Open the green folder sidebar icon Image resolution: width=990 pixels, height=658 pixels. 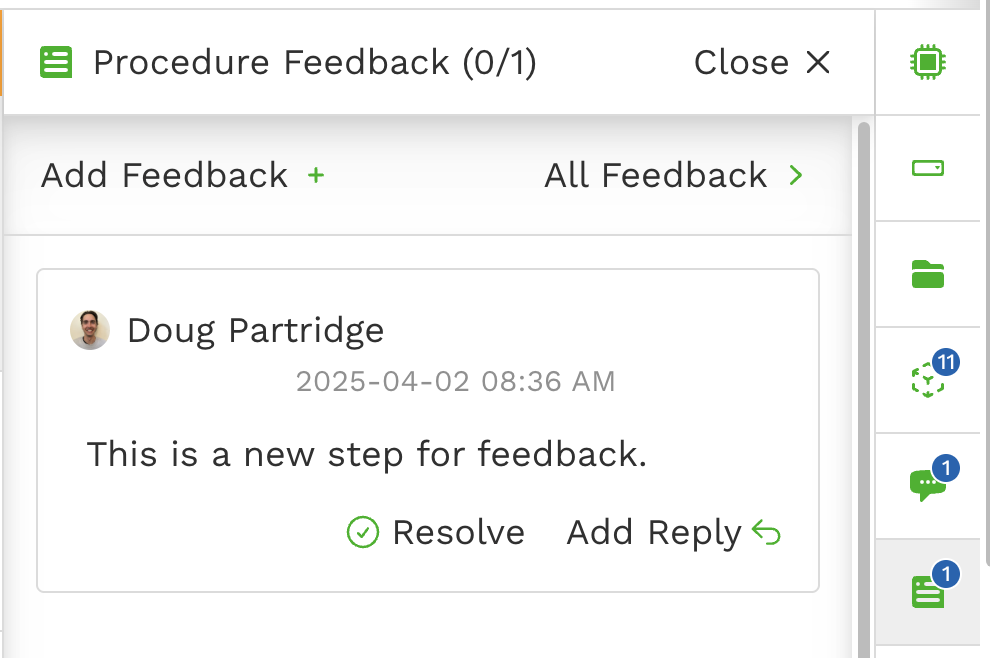coord(928,274)
